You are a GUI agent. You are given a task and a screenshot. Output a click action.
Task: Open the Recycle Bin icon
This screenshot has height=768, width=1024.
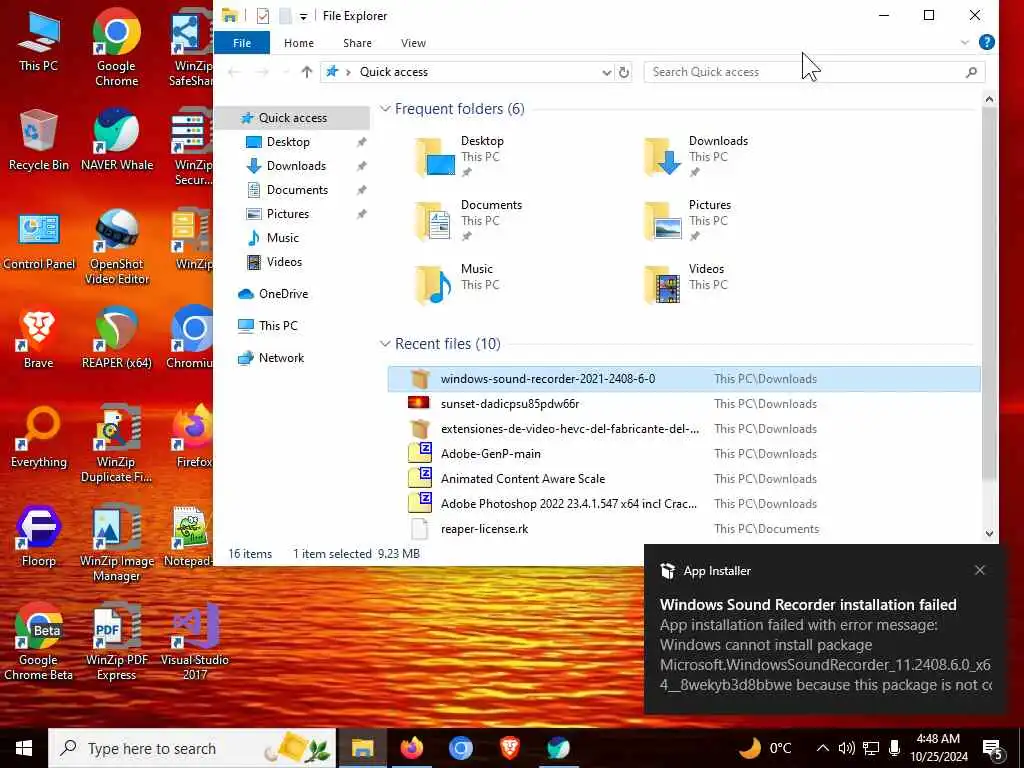pyautogui.click(x=39, y=140)
